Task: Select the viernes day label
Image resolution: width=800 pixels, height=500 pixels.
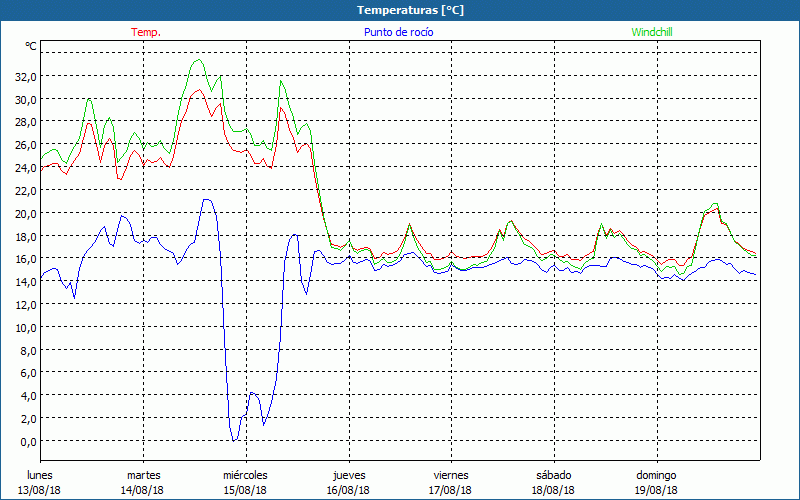Action: coord(451,475)
